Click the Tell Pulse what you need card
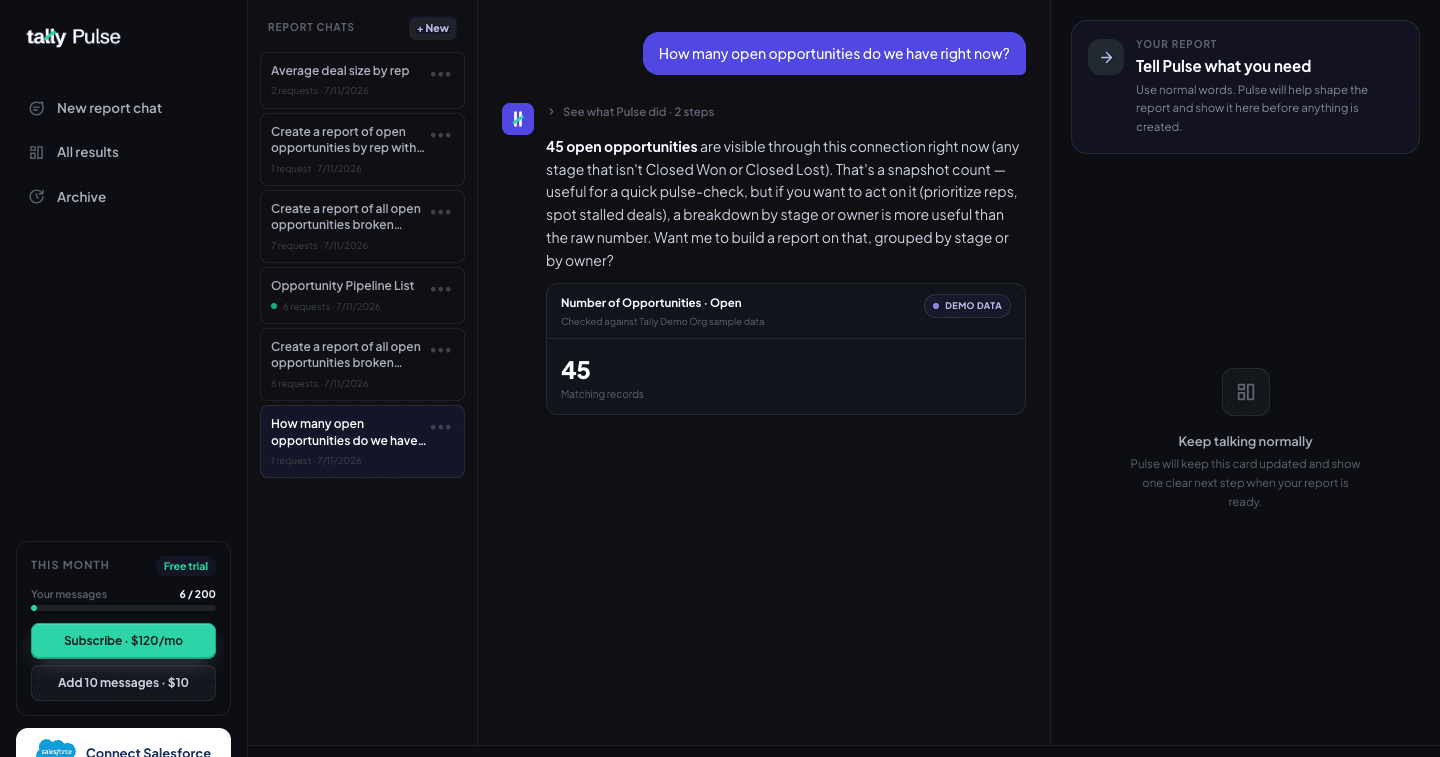This screenshot has width=1440, height=757. point(1245,87)
